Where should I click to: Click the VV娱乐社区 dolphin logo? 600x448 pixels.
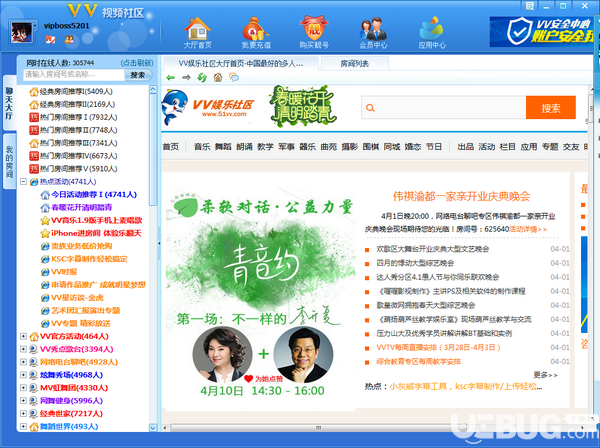[x=207, y=107]
